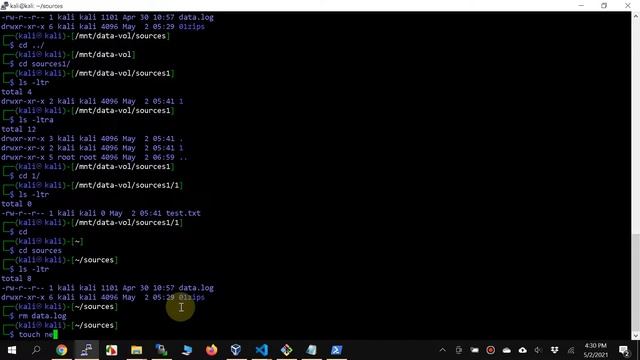This screenshot has width=640, height=360.
Task: Open the PuTTY window menu icon in title bar
Action: click(4, 6)
